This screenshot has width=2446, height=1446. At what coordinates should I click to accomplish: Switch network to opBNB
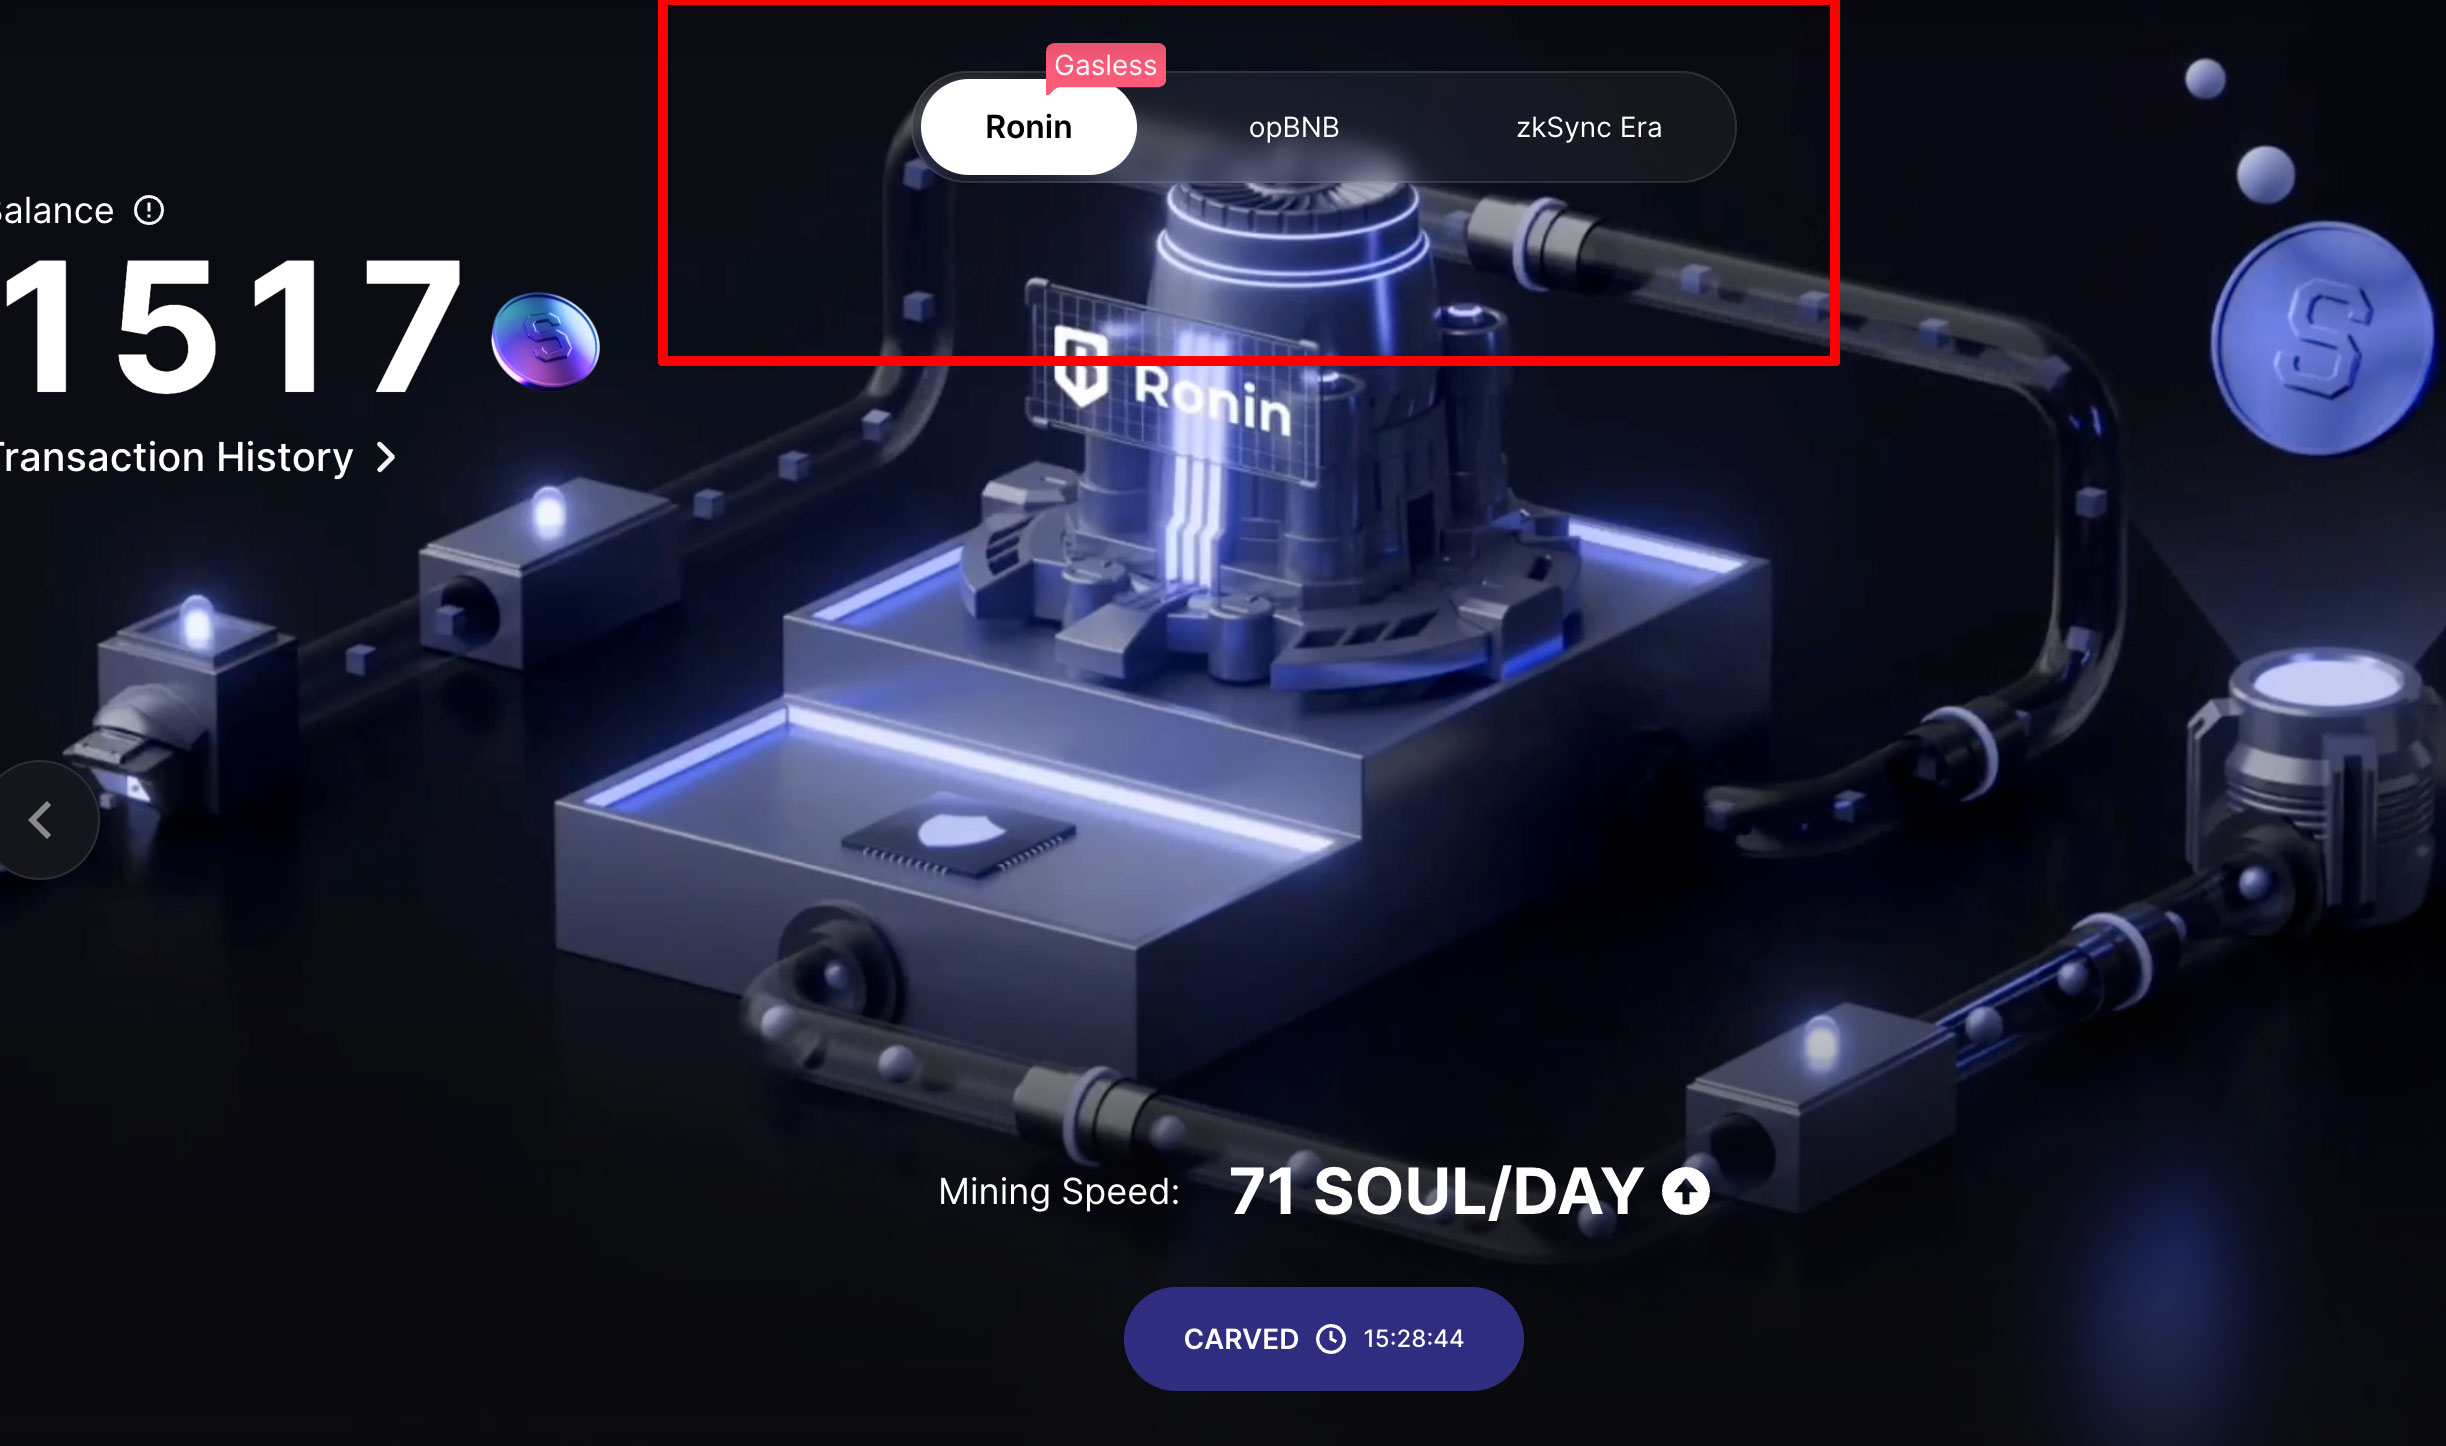tap(1293, 127)
